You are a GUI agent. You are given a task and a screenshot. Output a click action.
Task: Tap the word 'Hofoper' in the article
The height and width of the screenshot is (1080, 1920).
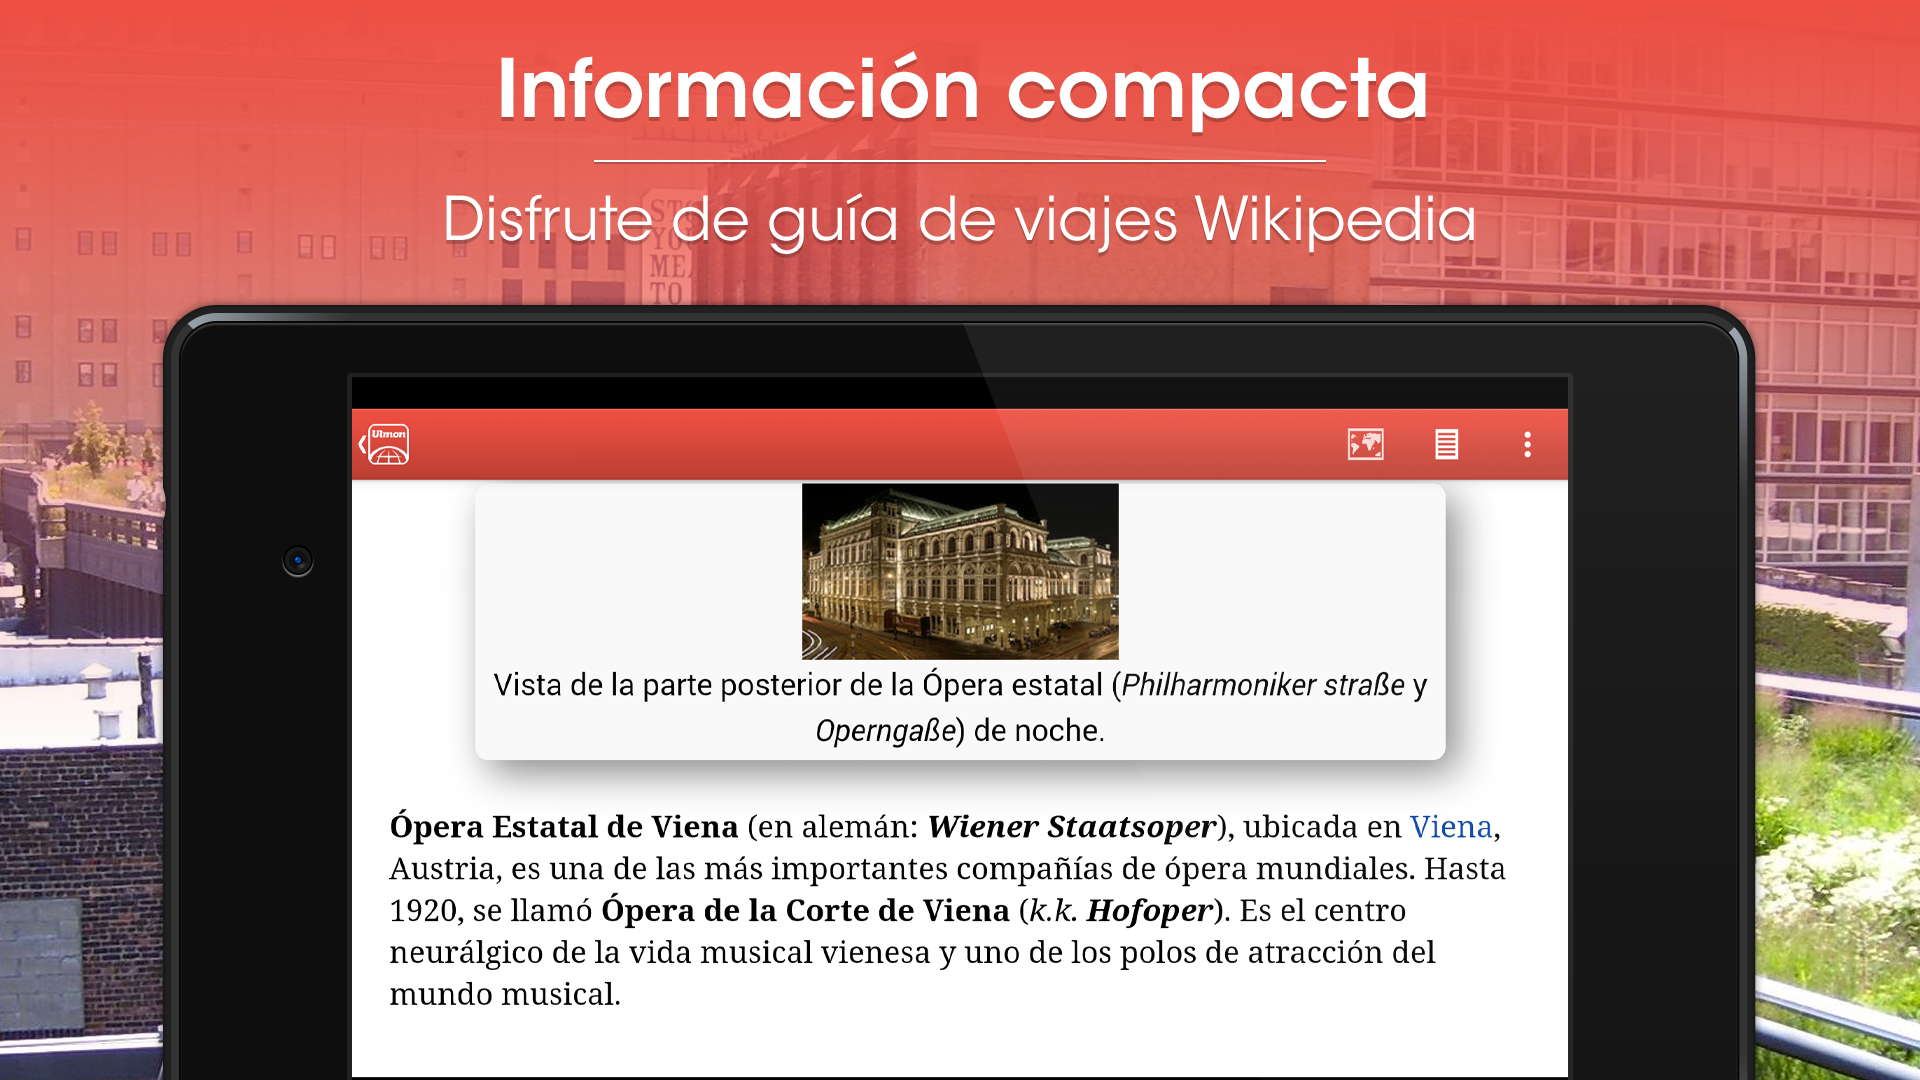(1149, 911)
